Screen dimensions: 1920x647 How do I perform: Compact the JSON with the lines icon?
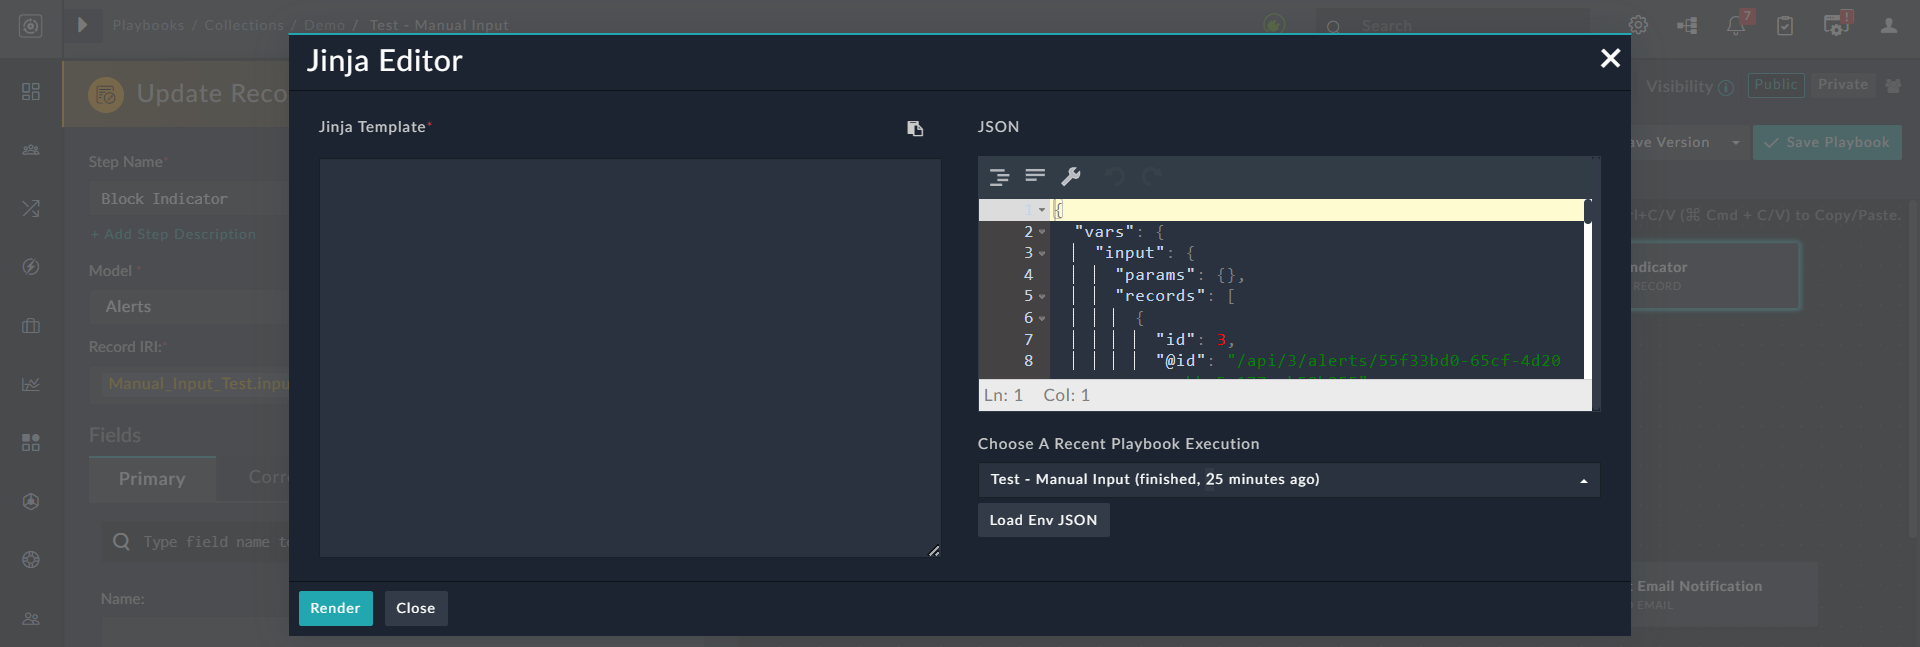click(1035, 176)
